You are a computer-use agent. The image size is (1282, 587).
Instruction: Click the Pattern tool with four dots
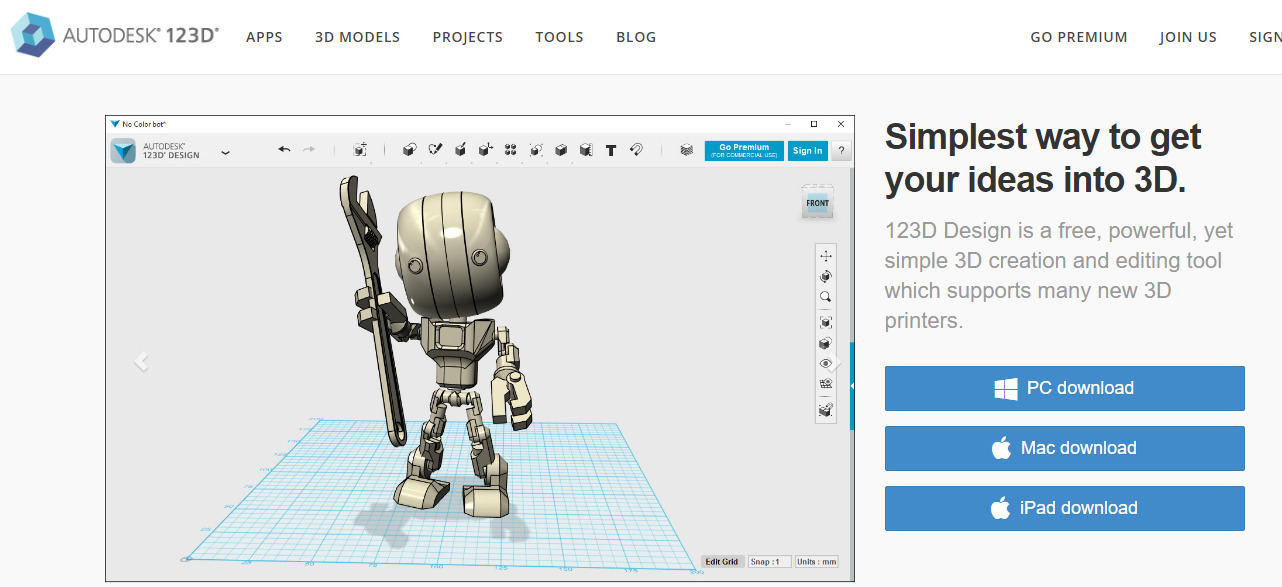[511, 150]
